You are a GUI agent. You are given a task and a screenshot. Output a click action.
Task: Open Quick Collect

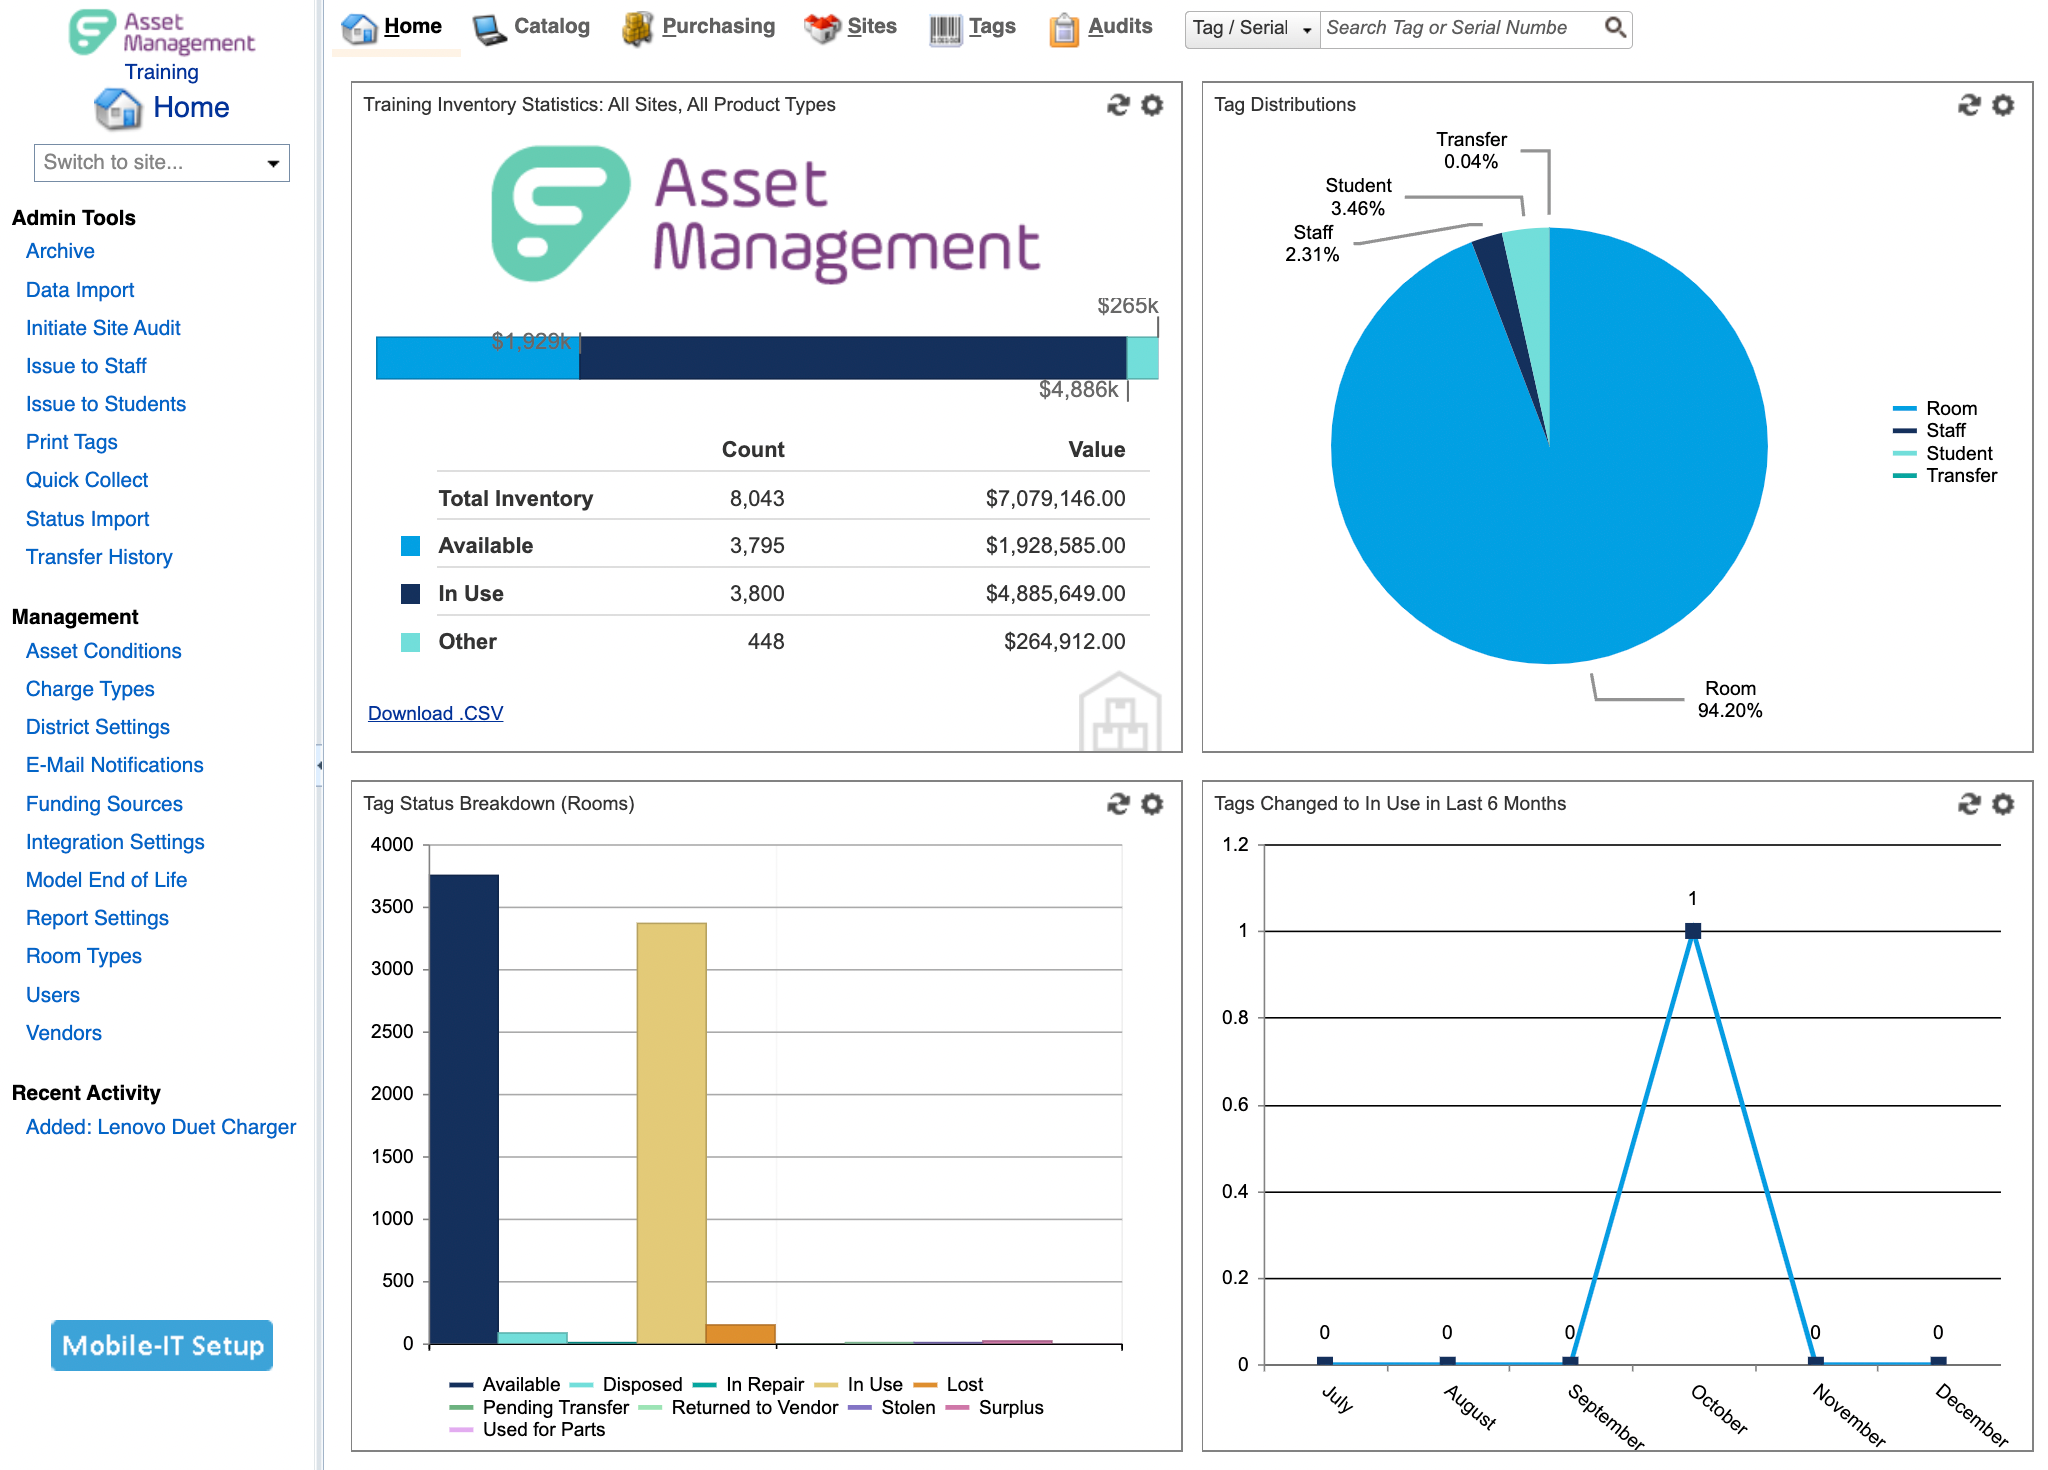click(87, 480)
